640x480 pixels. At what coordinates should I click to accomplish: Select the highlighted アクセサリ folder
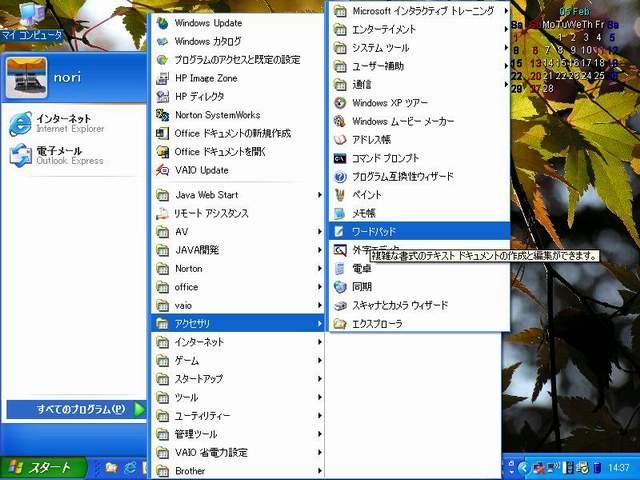point(238,324)
